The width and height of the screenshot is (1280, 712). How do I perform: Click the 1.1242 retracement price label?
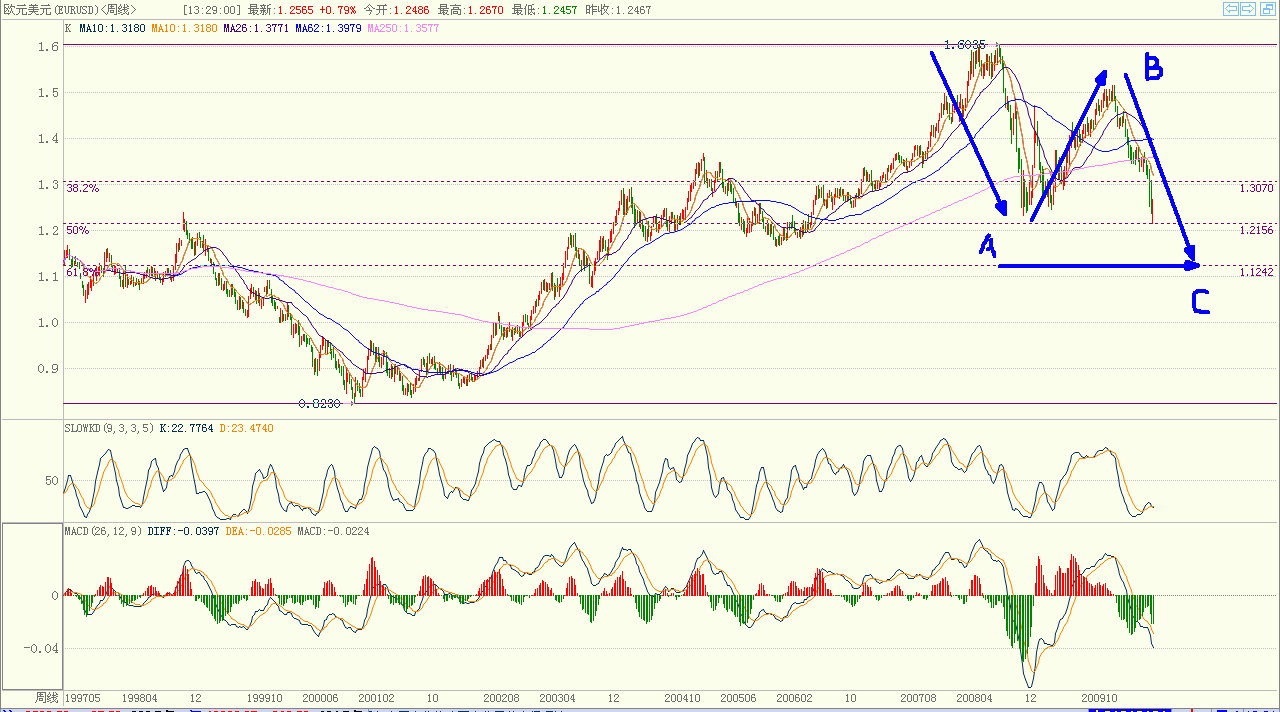(x=1255, y=272)
